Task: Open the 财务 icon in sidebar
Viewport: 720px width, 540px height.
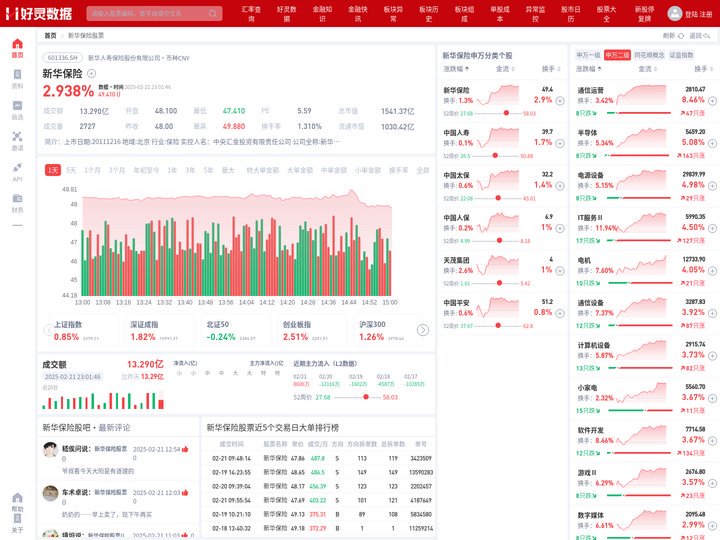Action: [x=17, y=198]
